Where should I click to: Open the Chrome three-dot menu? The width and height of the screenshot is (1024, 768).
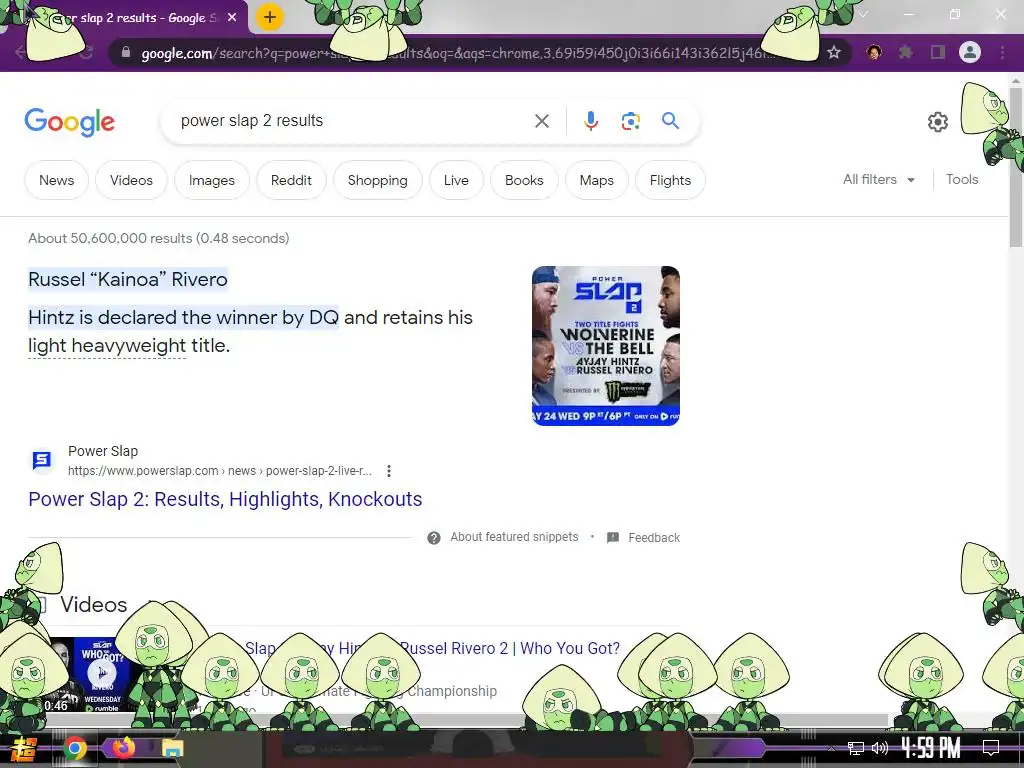1002,52
